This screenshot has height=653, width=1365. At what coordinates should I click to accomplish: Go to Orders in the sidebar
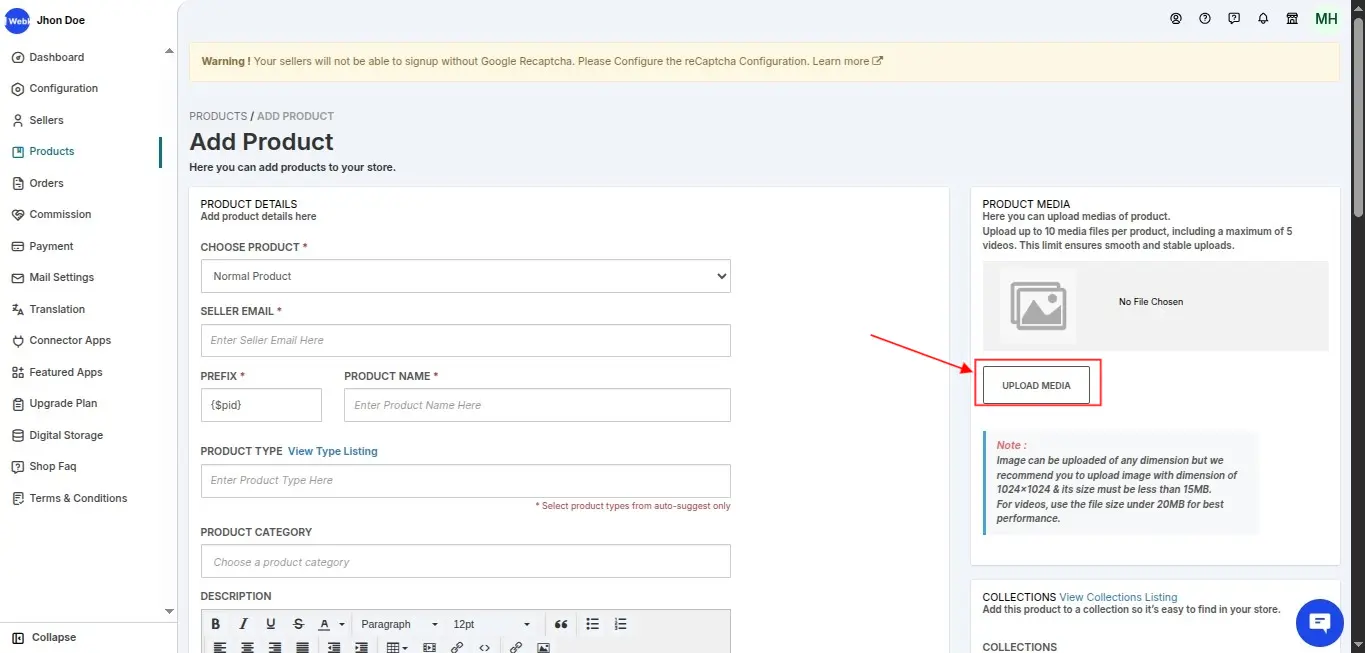pos(46,183)
